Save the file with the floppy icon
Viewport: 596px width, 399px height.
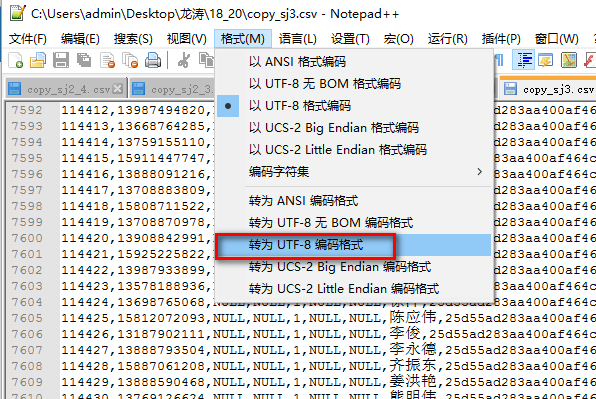click(x=61, y=60)
